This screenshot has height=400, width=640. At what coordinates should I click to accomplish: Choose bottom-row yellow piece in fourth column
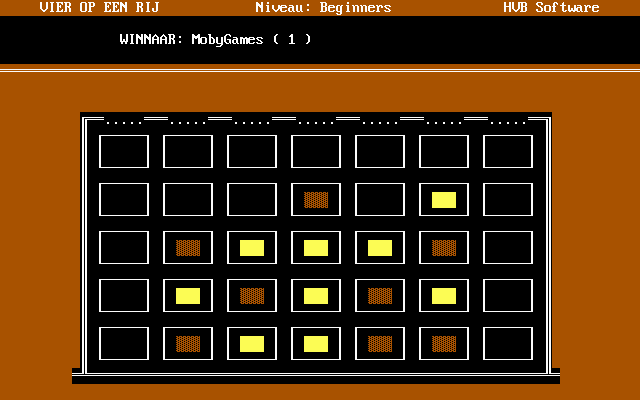(316, 344)
